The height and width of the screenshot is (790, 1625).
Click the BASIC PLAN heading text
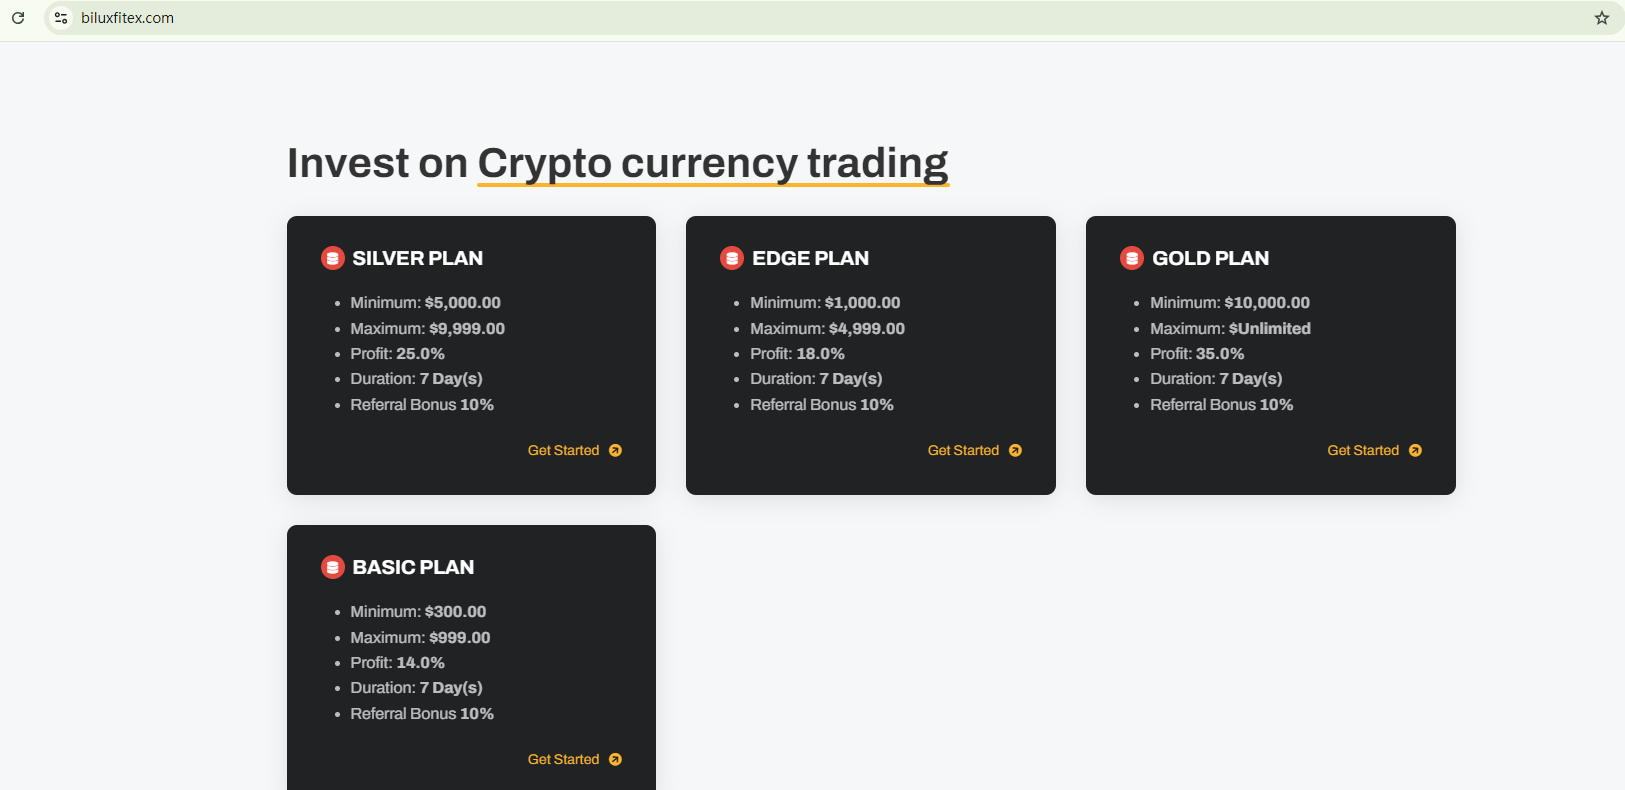pyautogui.click(x=413, y=567)
